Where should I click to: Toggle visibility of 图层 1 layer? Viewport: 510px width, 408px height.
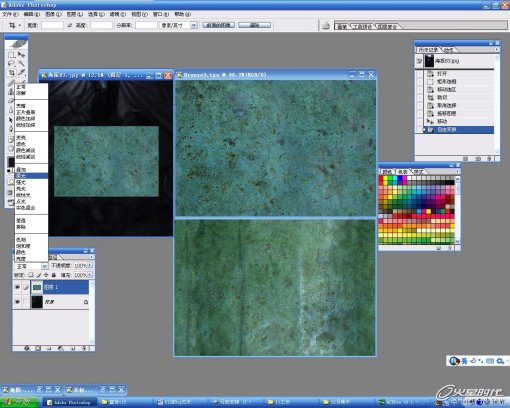(17, 287)
